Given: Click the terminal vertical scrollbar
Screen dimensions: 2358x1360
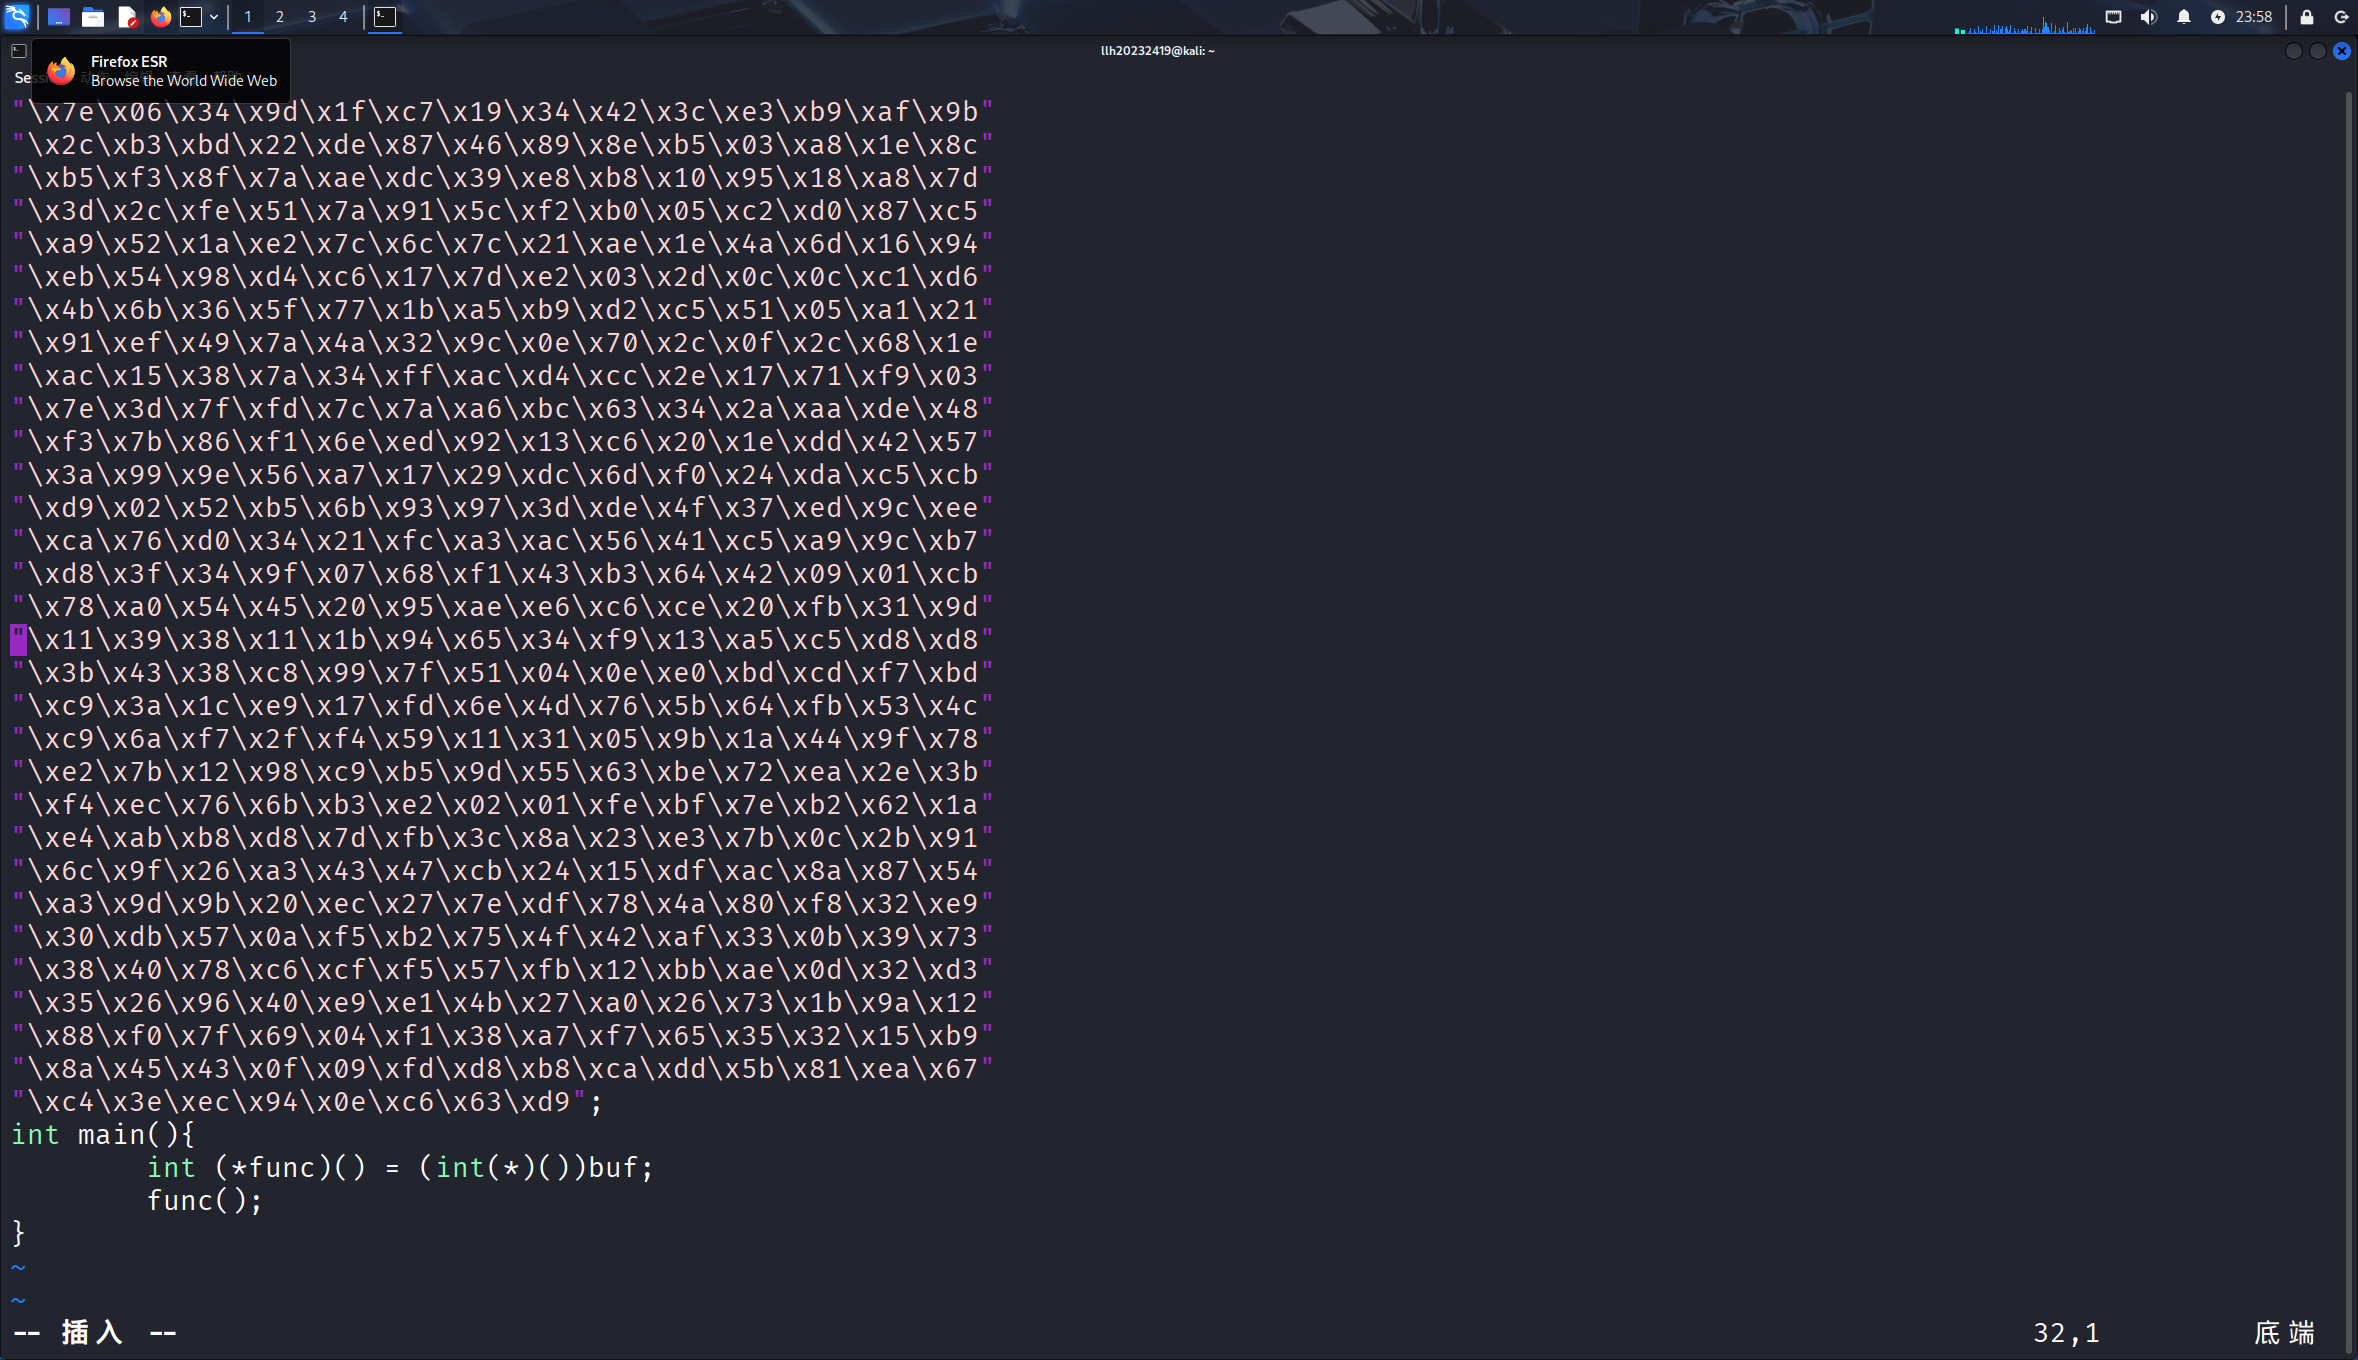Looking at the screenshot, I should [x=2348, y=700].
